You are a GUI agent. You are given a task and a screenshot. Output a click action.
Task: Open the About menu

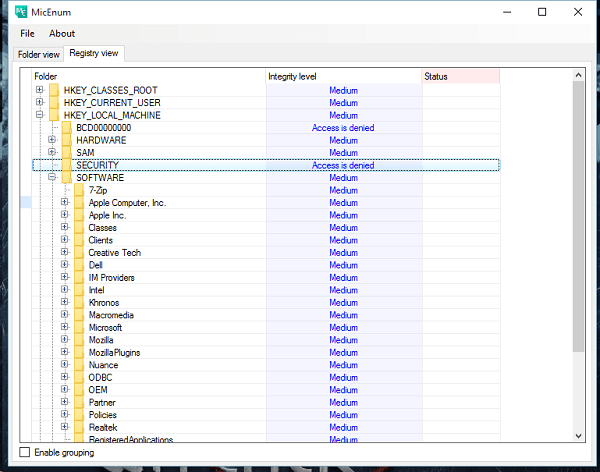tap(62, 34)
